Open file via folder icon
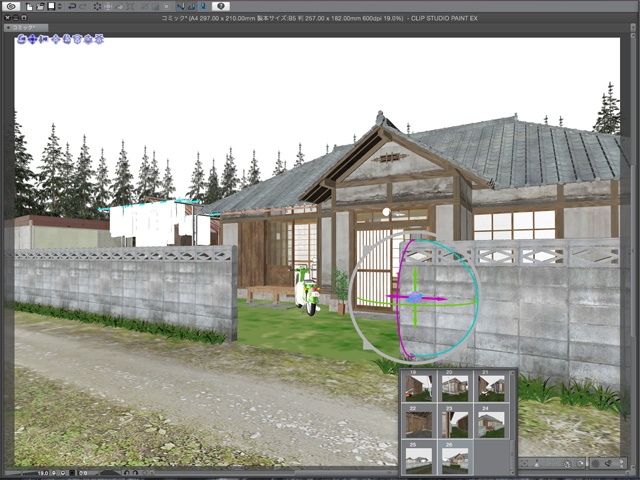The height and width of the screenshot is (480, 640). (x=40, y=7)
